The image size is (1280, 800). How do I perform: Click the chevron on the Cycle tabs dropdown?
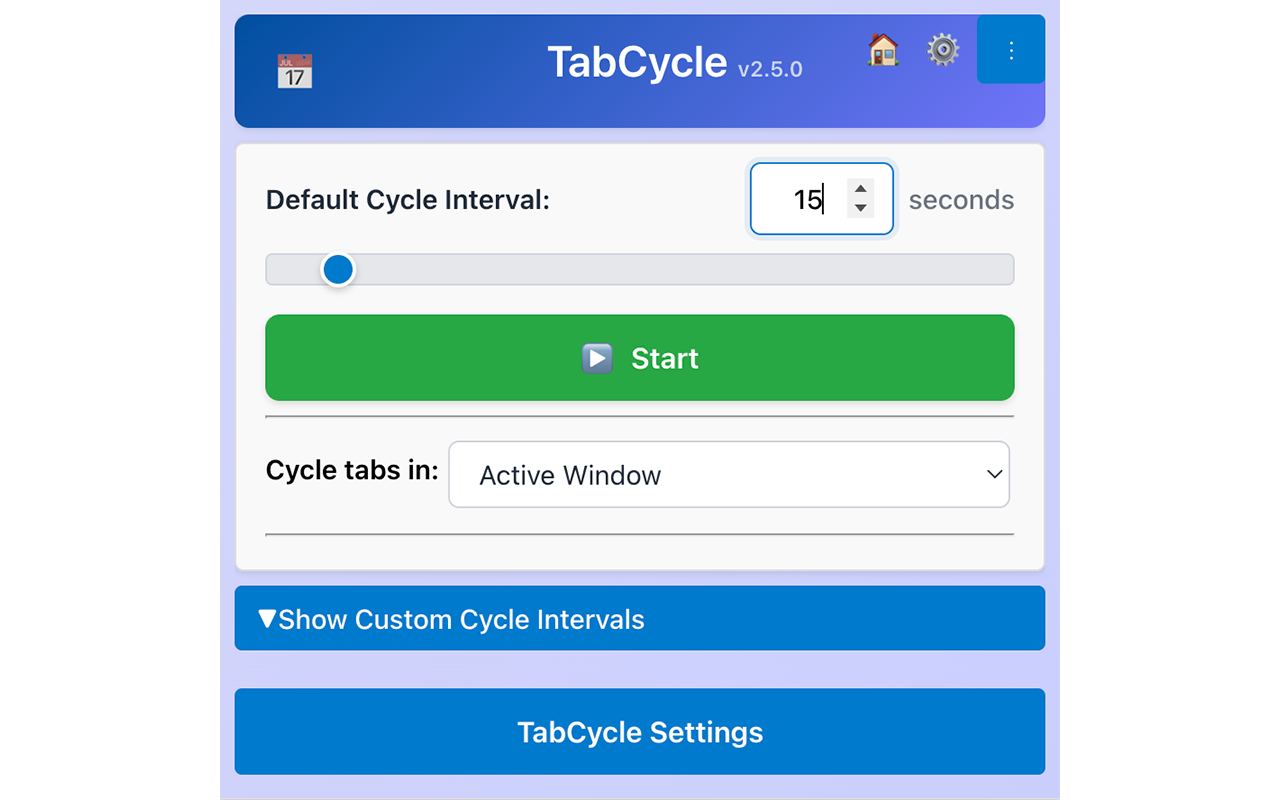point(994,475)
